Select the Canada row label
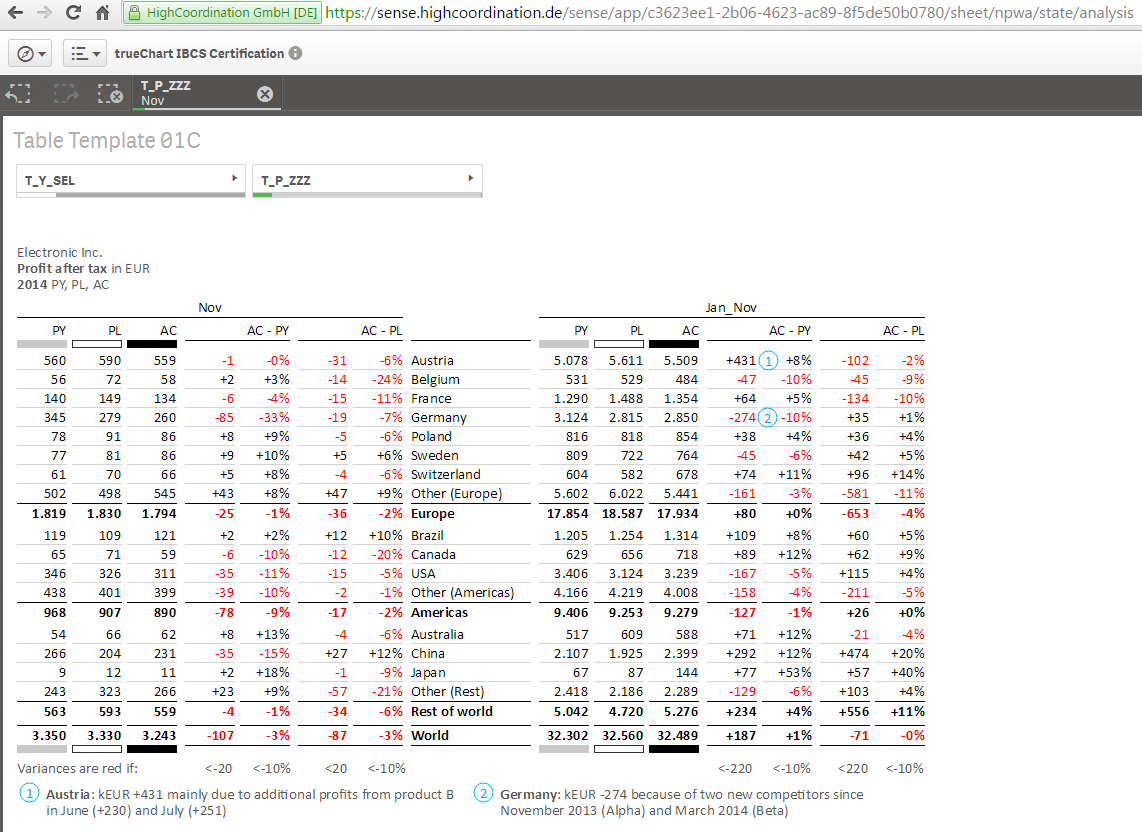Image resolution: width=1142 pixels, height=832 pixels. (433, 554)
